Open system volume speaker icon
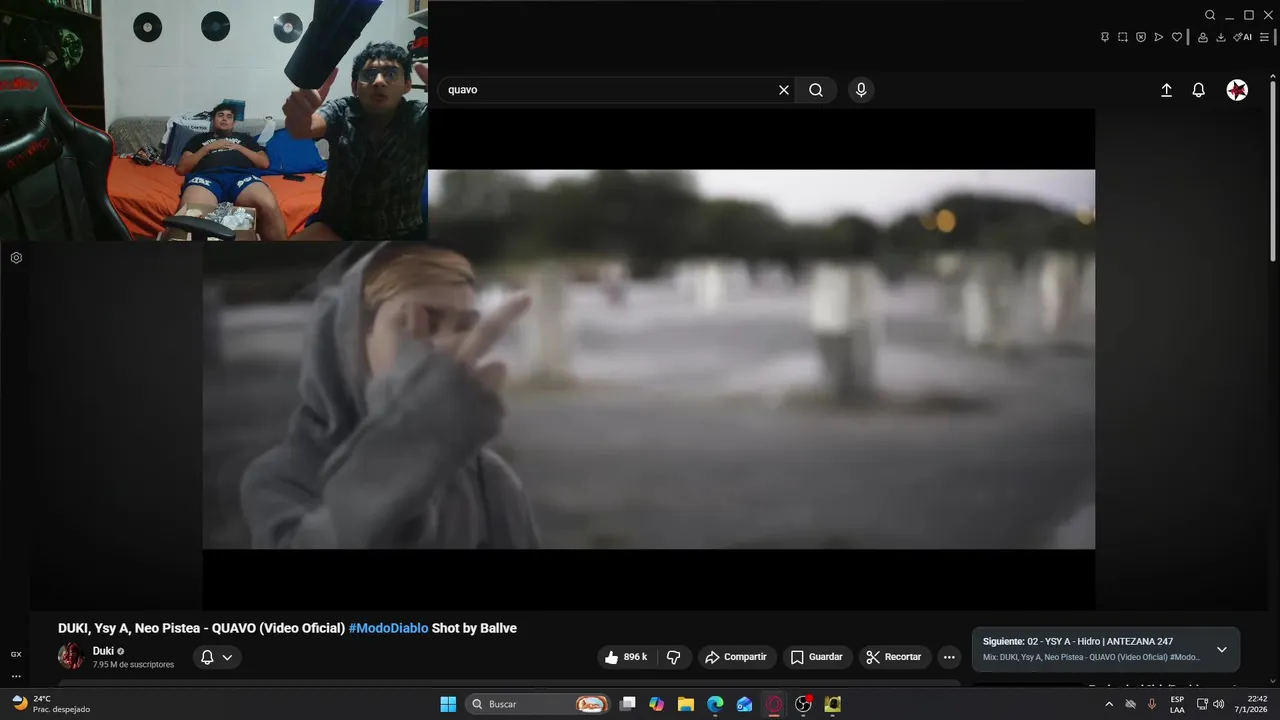1280x720 pixels. 1218,704
